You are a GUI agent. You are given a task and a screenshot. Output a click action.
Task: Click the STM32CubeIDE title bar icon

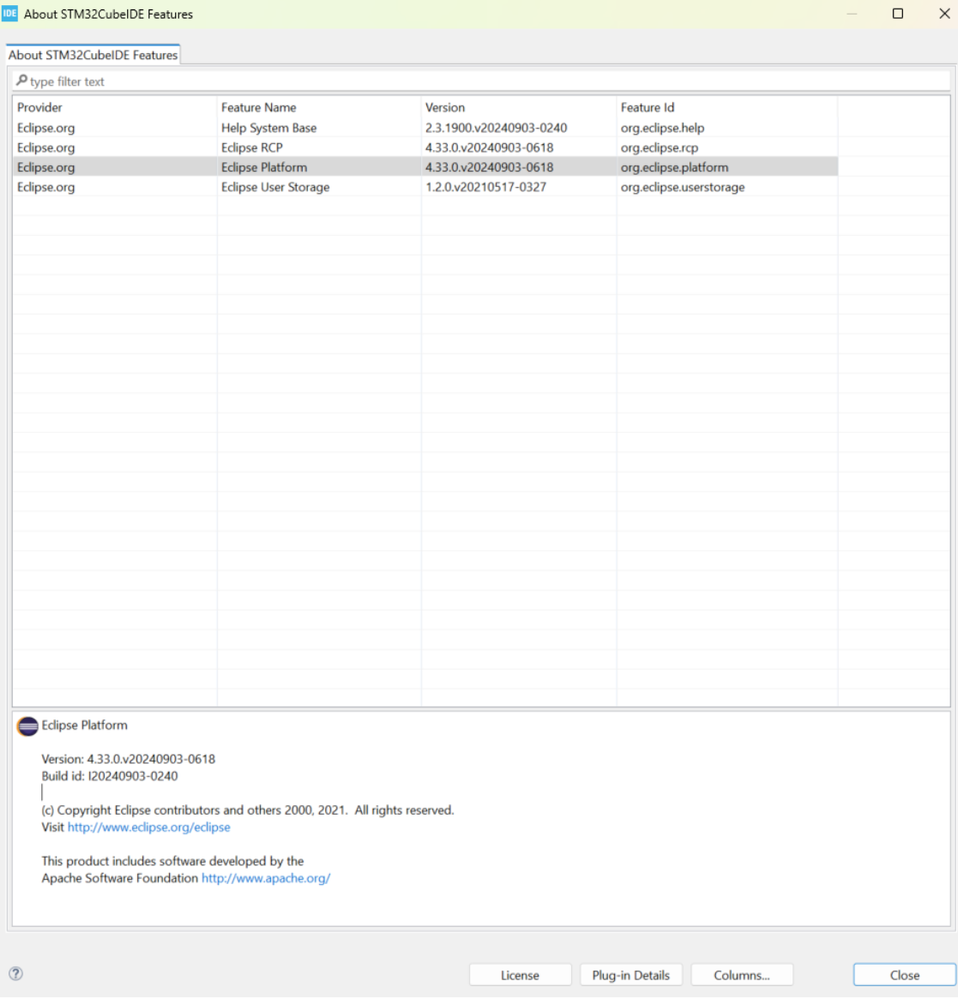[10, 13]
